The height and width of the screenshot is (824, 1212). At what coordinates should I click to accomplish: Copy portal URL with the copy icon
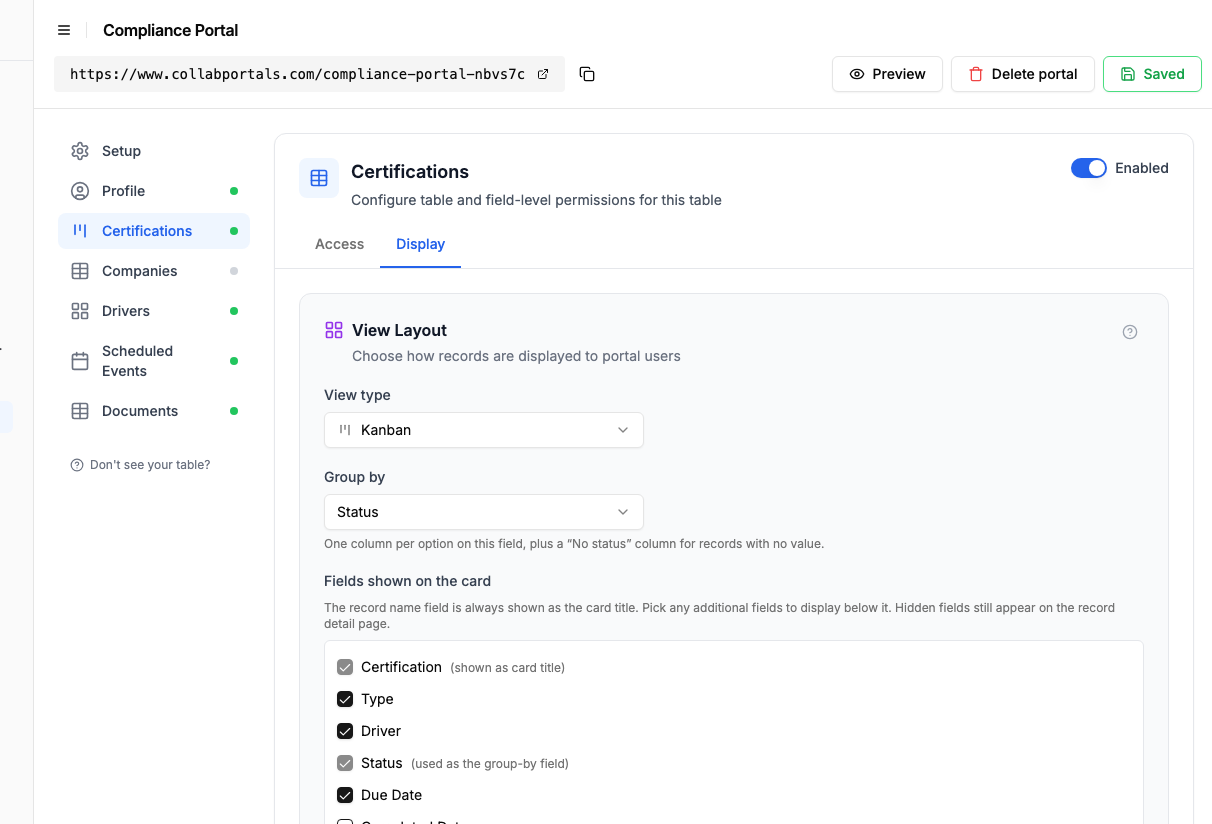587,74
